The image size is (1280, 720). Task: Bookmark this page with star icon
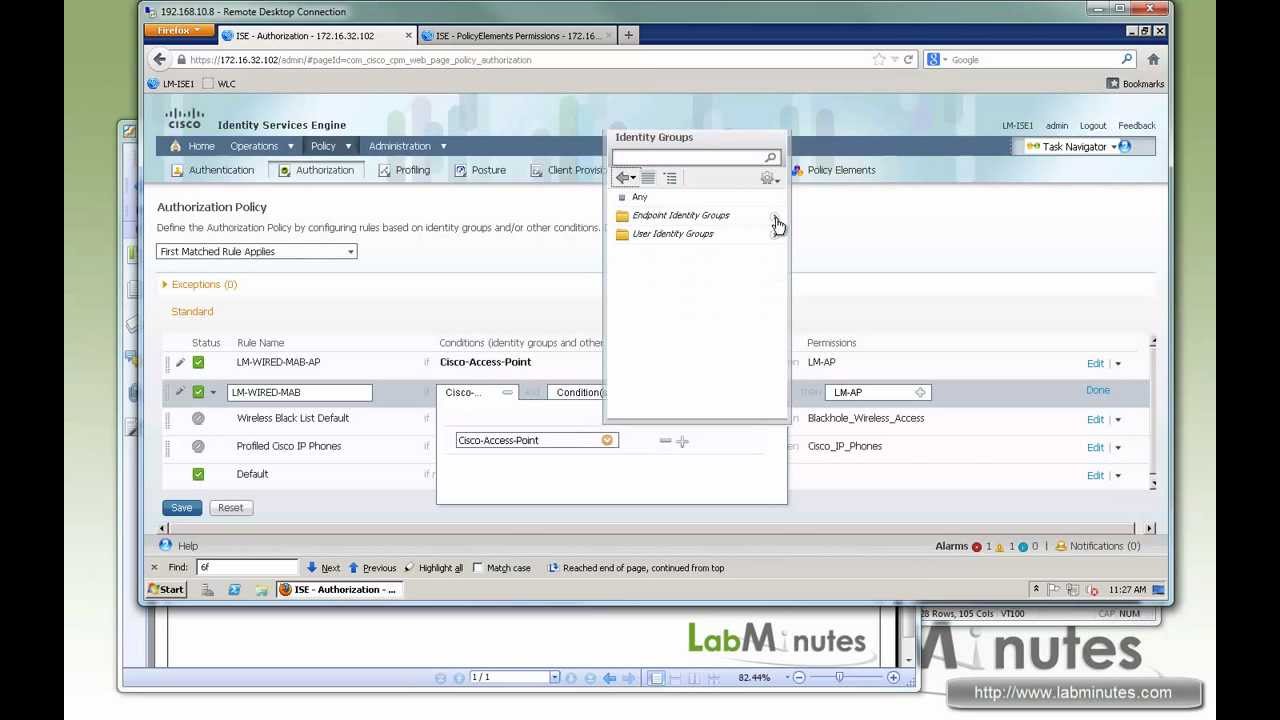(x=878, y=60)
